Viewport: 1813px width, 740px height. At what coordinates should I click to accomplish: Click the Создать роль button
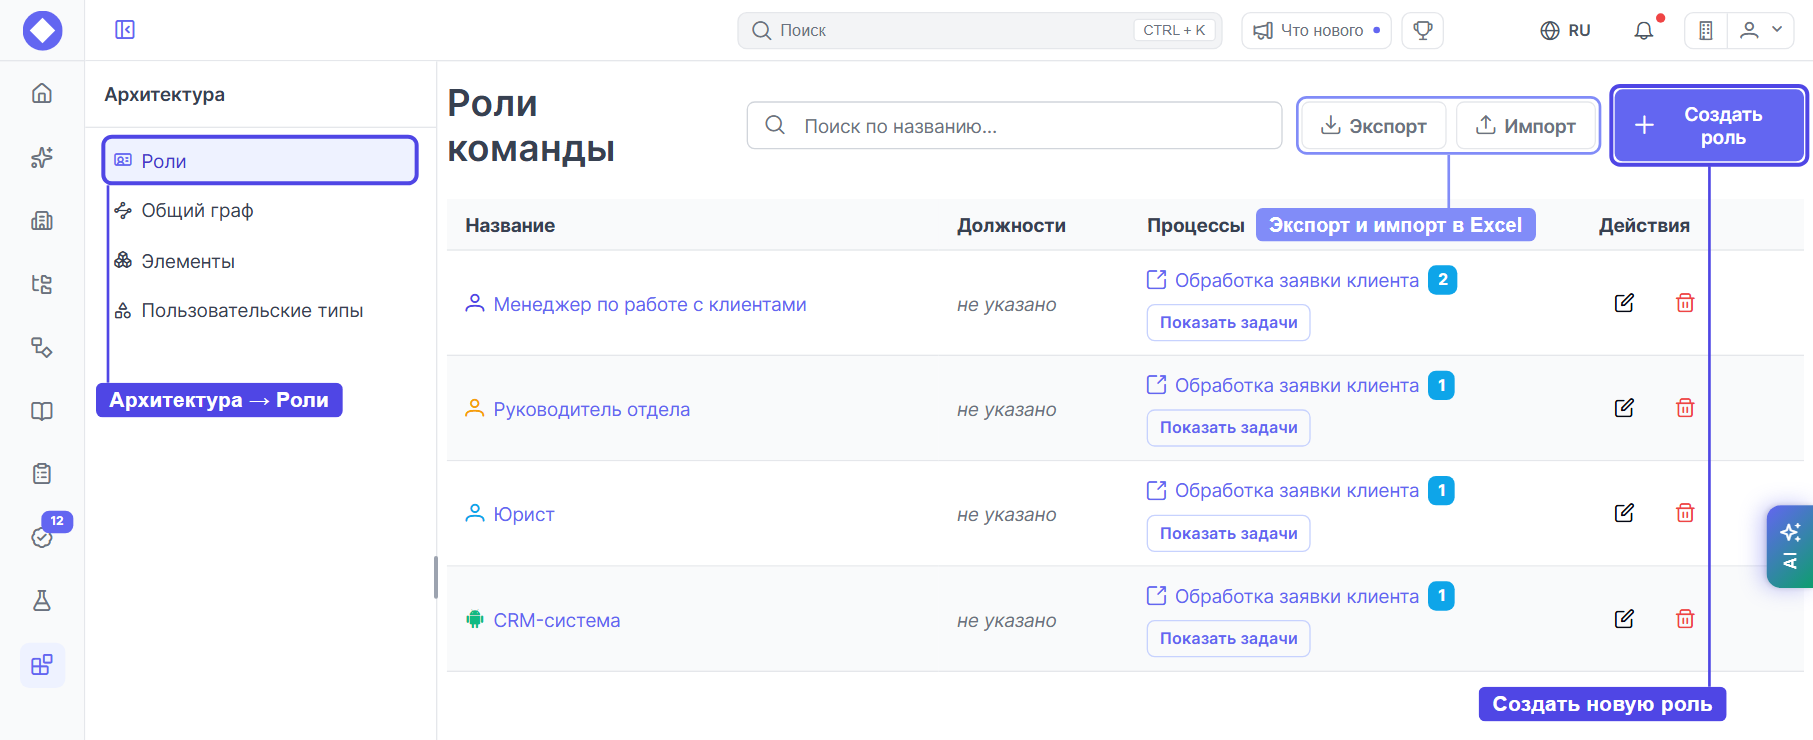1709,126
